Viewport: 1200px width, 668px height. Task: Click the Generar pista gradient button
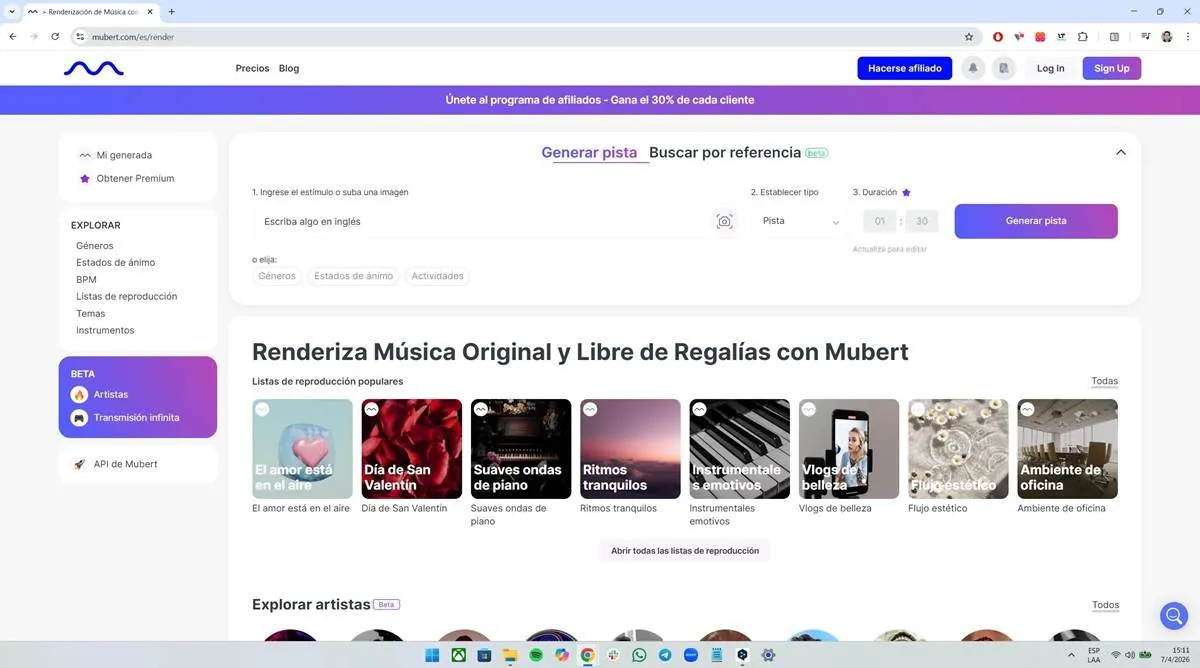click(1036, 221)
